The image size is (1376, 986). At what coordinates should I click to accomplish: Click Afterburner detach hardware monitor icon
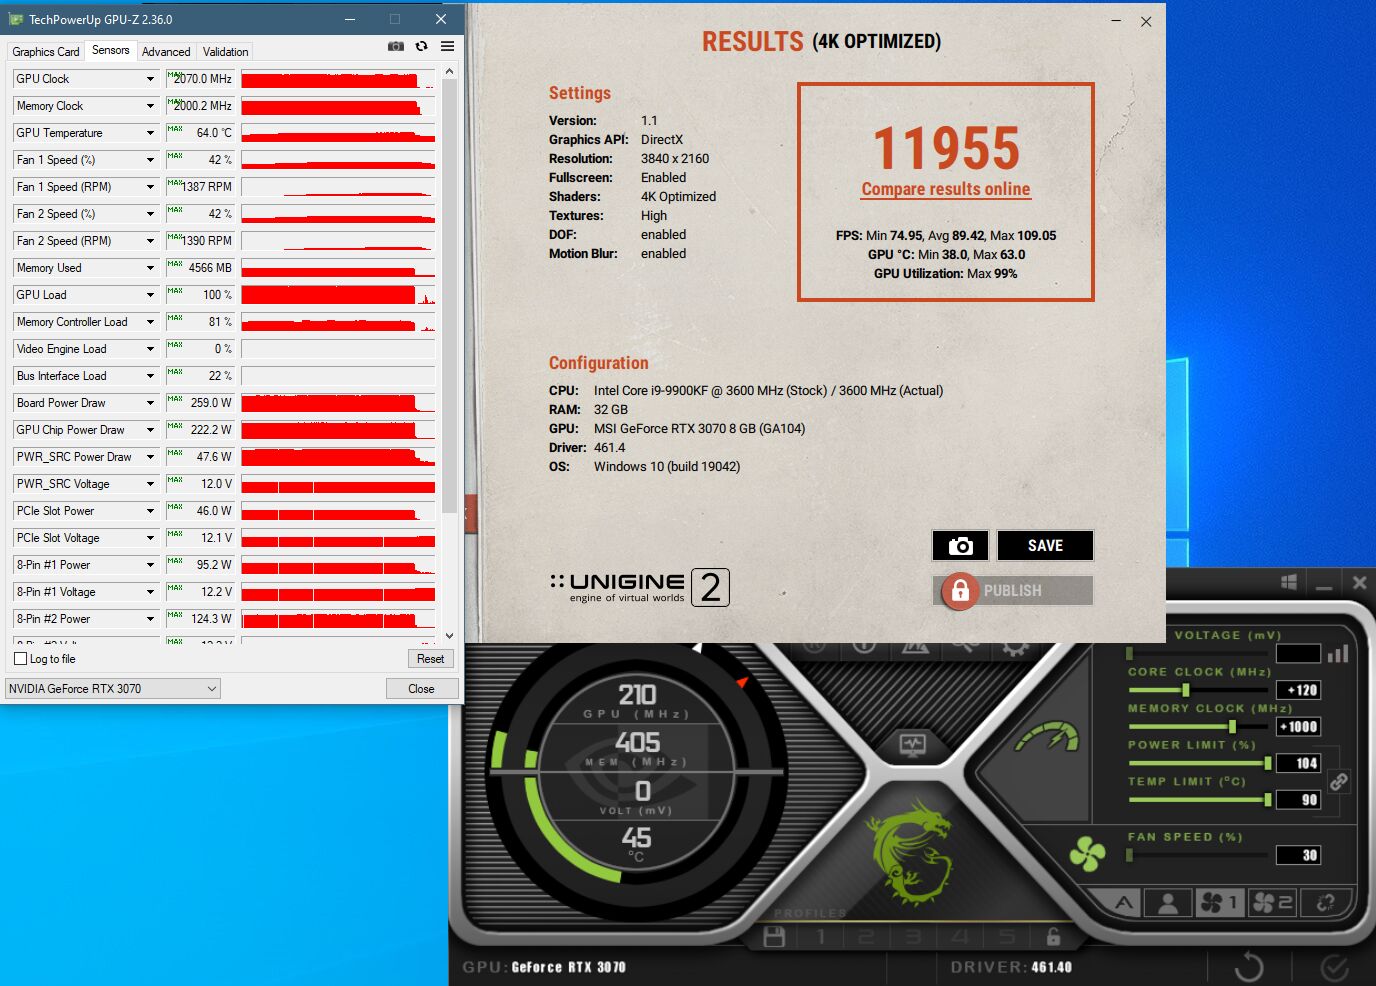913,744
